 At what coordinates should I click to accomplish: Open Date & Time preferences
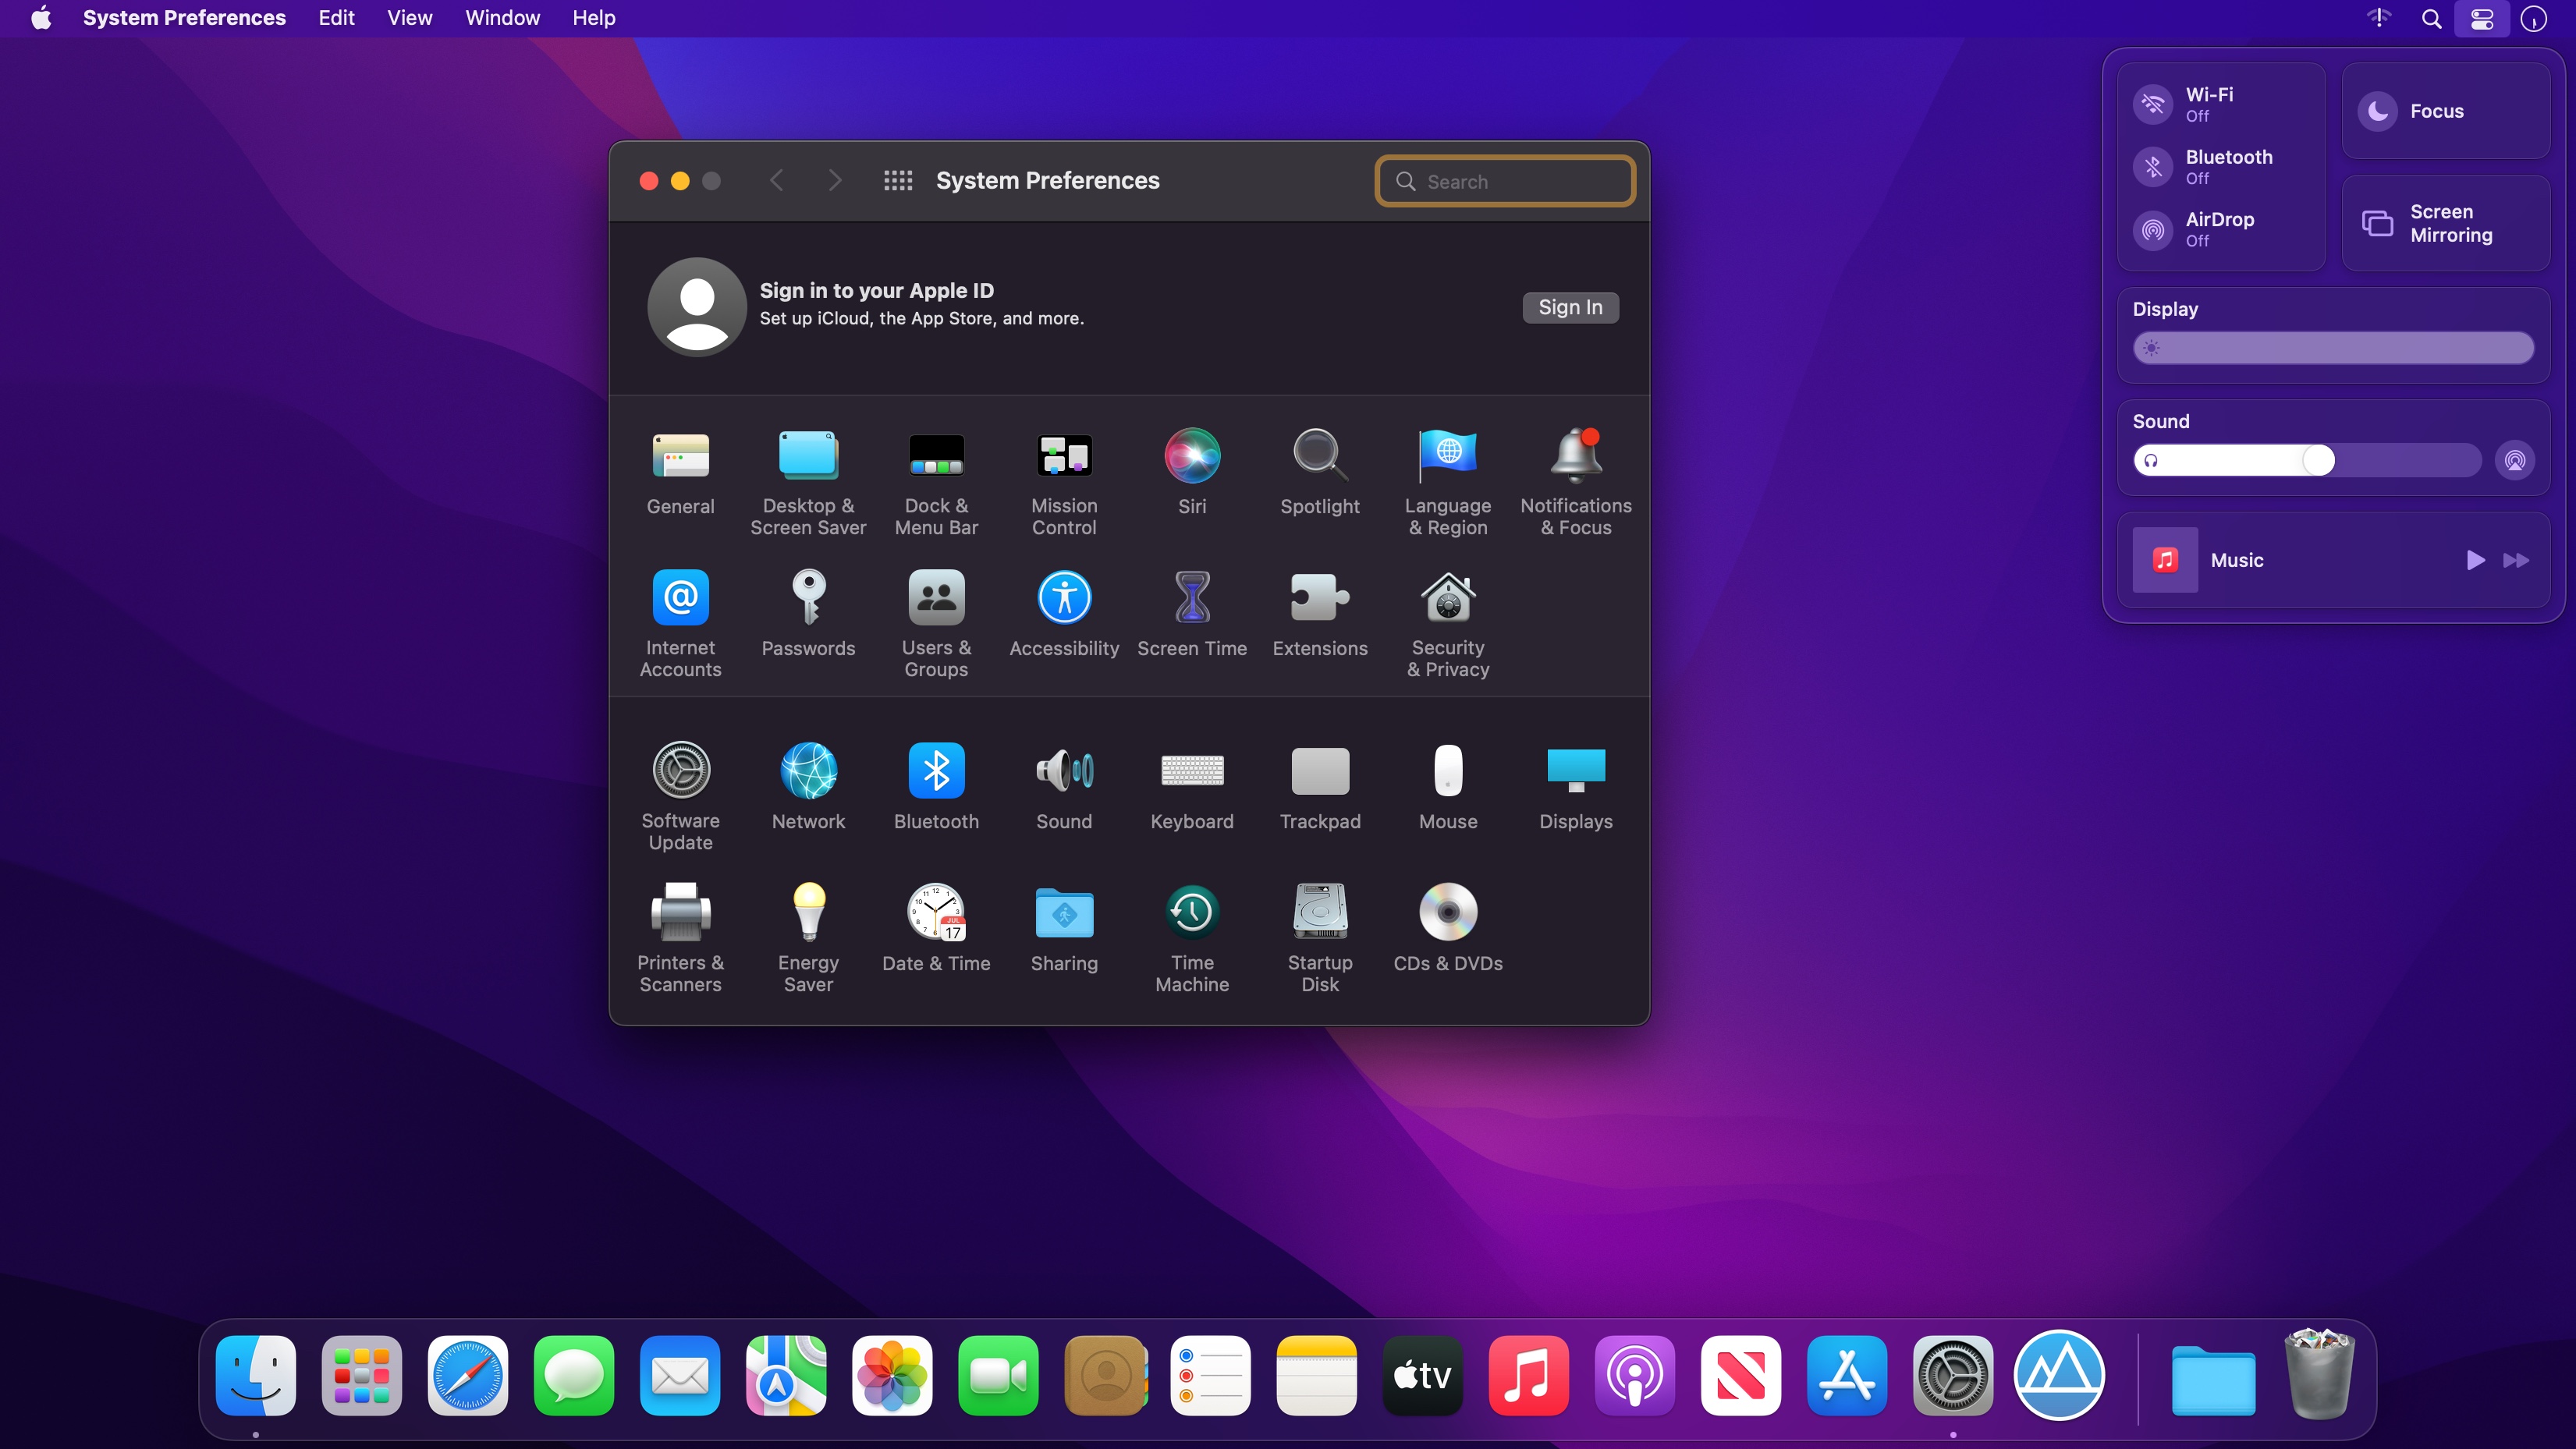tap(936, 929)
